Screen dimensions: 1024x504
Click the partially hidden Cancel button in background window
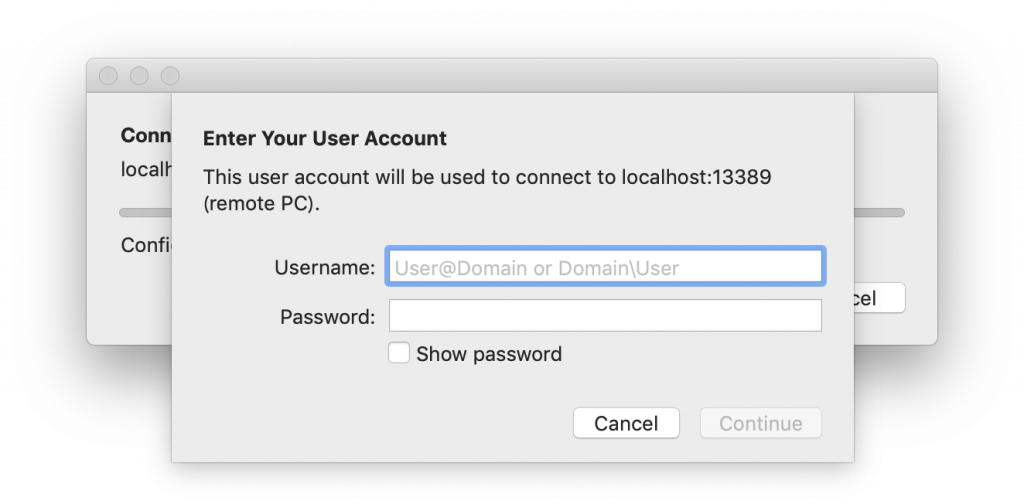click(878, 298)
